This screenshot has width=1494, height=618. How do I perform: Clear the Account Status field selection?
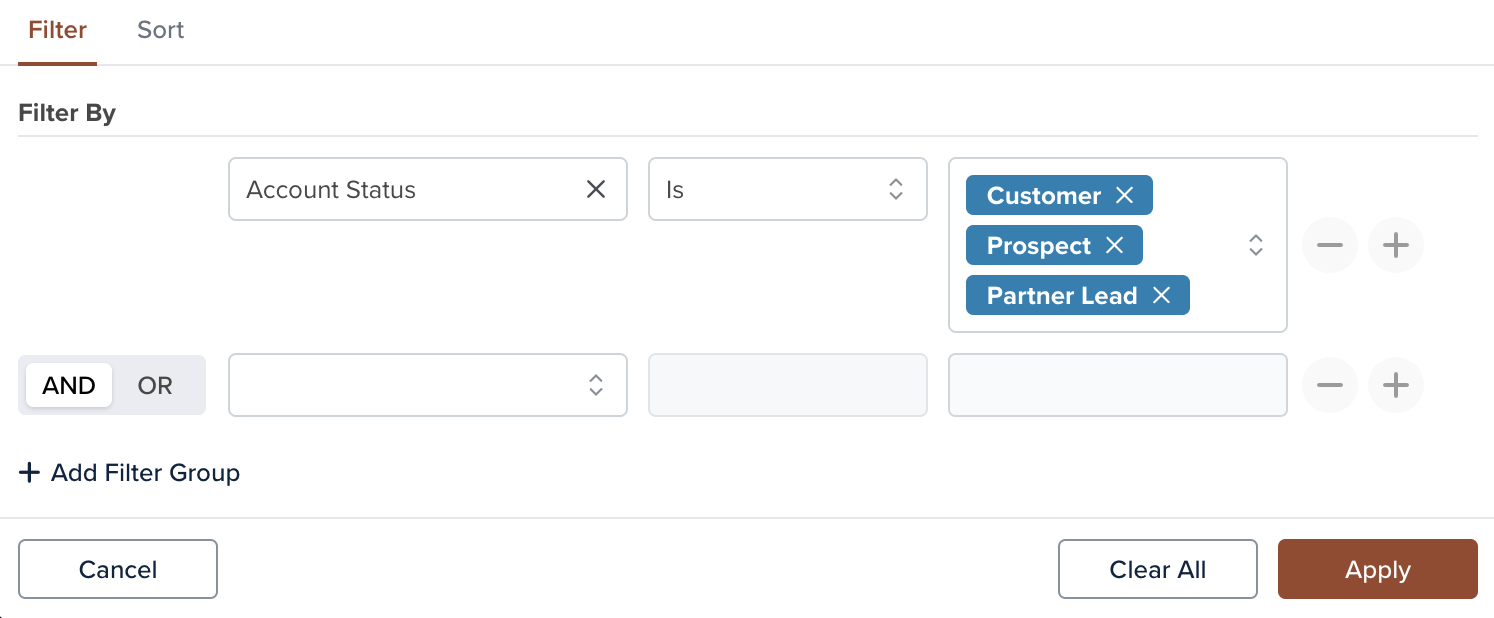(x=596, y=189)
